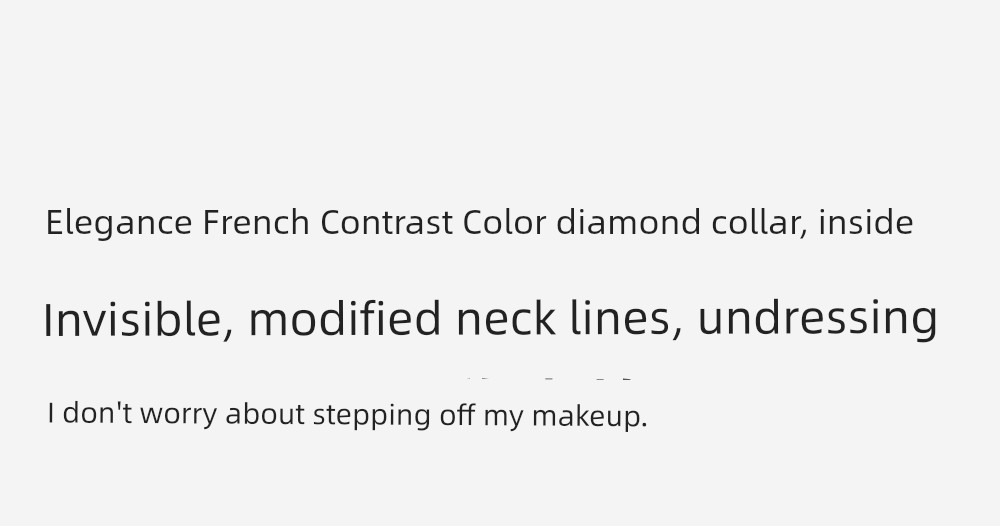Image resolution: width=1000 pixels, height=526 pixels.
Task: Select the word "collar," in first line
Action: [x=760, y=223]
